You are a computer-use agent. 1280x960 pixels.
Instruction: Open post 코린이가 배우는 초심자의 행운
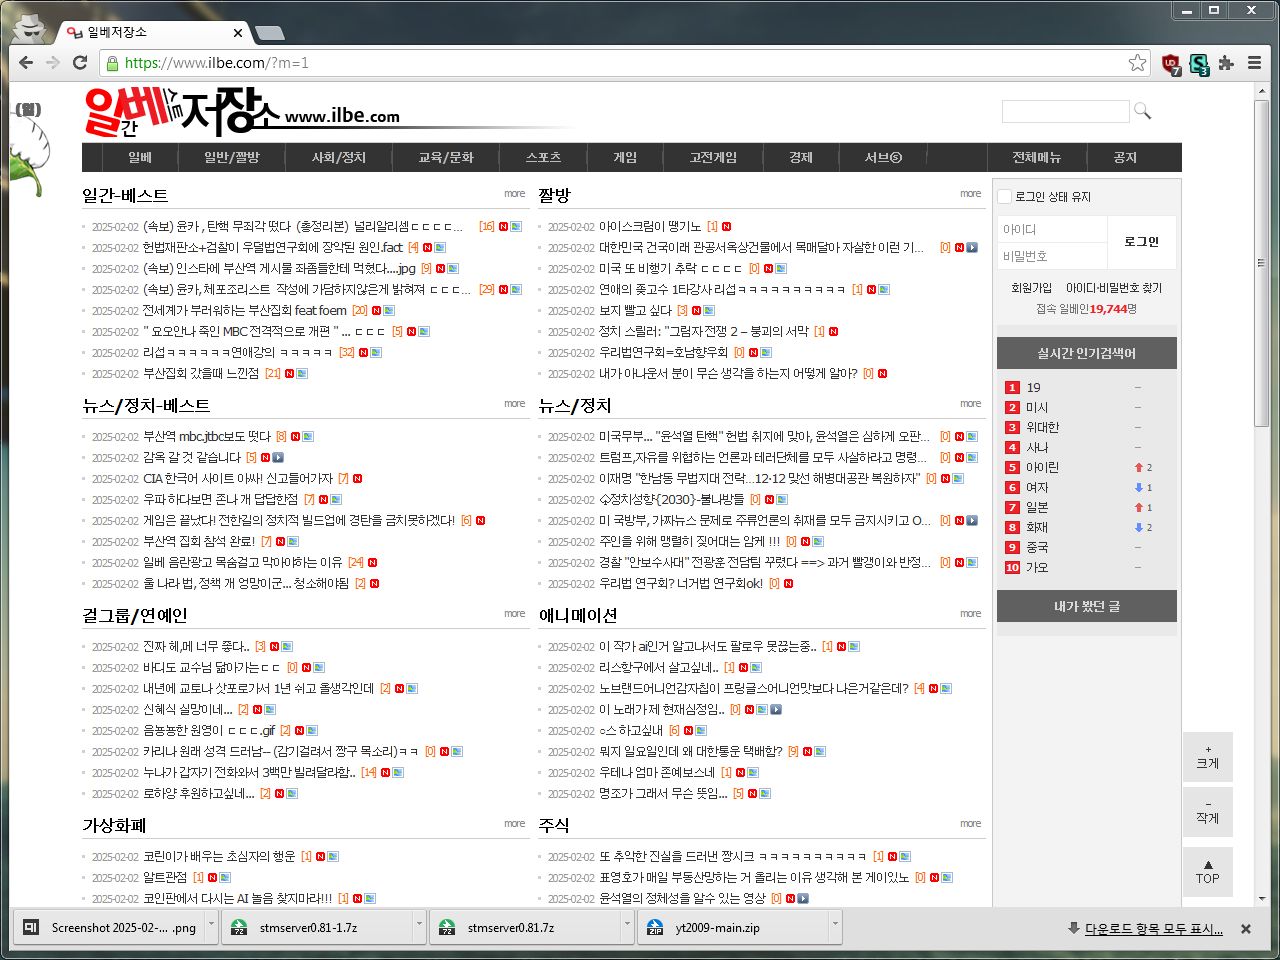click(x=219, y=857)
